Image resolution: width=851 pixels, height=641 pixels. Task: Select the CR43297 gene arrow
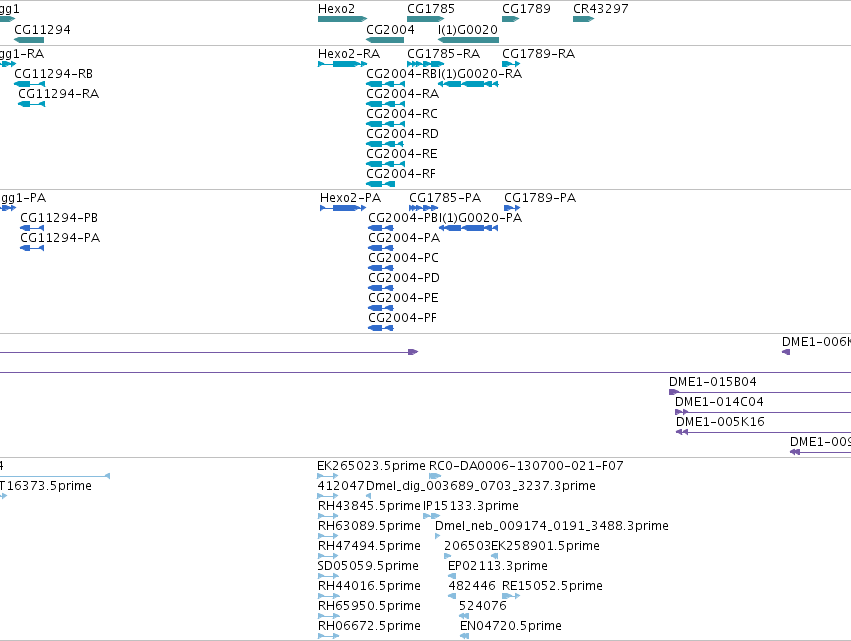(583, 19)
